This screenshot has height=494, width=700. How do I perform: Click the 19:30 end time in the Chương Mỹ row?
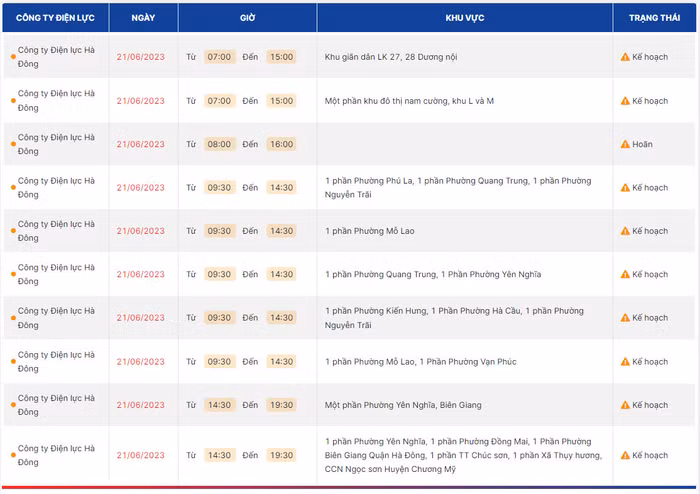[282, 455]
